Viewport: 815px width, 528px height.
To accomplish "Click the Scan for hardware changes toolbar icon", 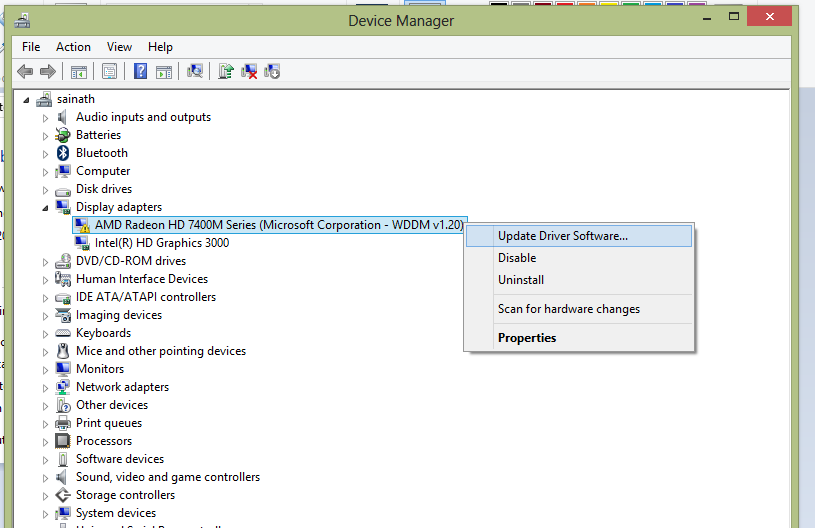I will coord(195,71).
